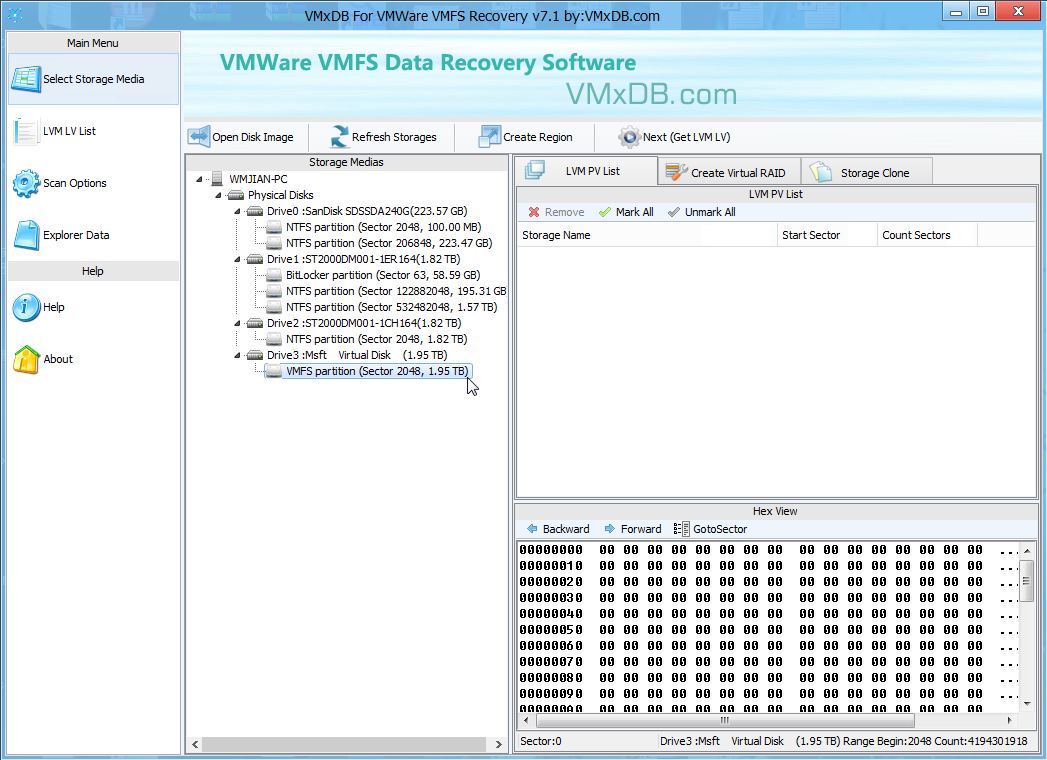Screen dimensions: 1047x760
Task: Click the Open Disk Image icon
Action: (x=199, y=137)
